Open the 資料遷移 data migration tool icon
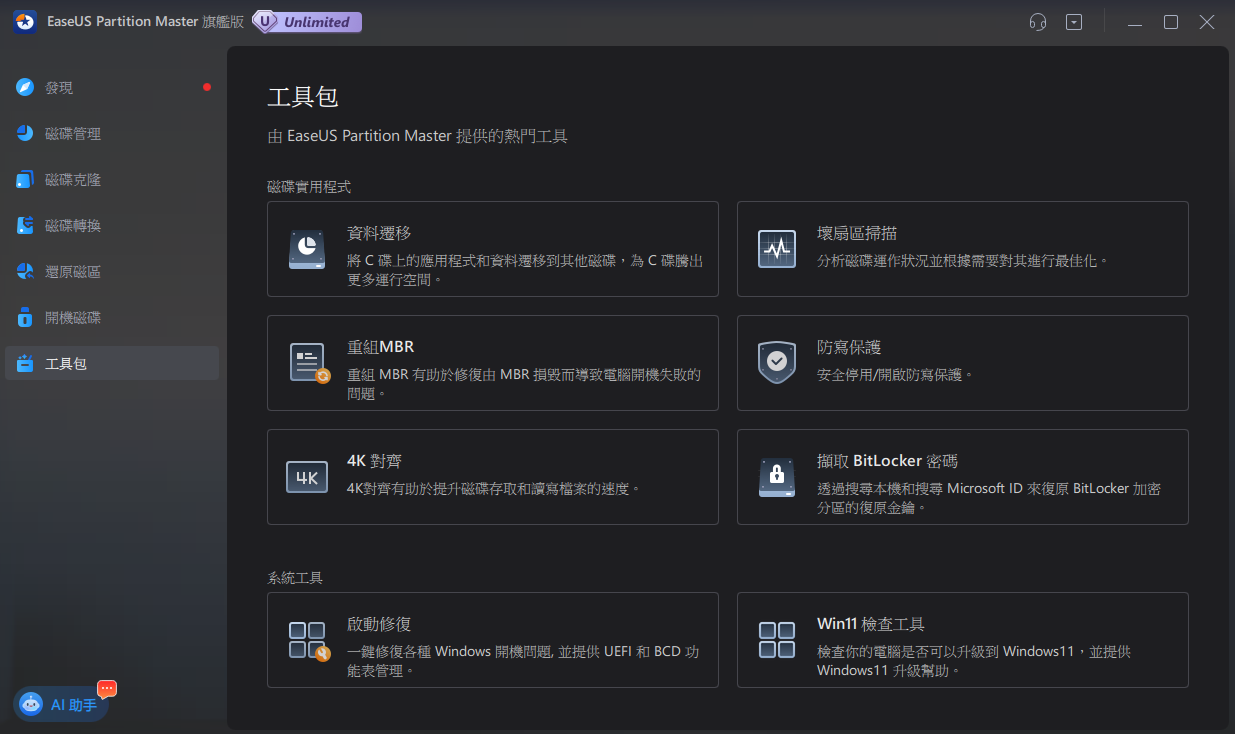 point(307,249)
